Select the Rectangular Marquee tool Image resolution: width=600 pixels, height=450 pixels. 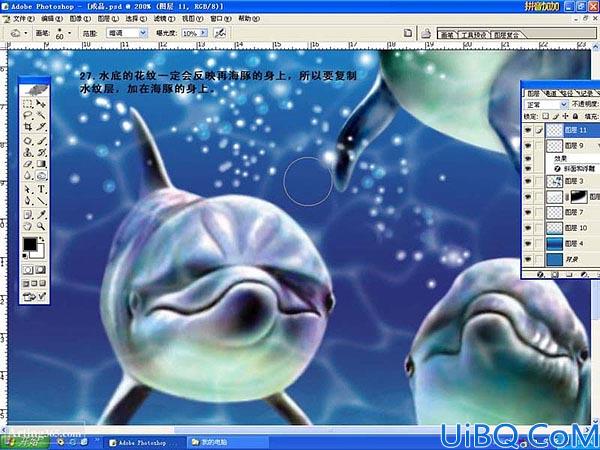coord(28,103)
